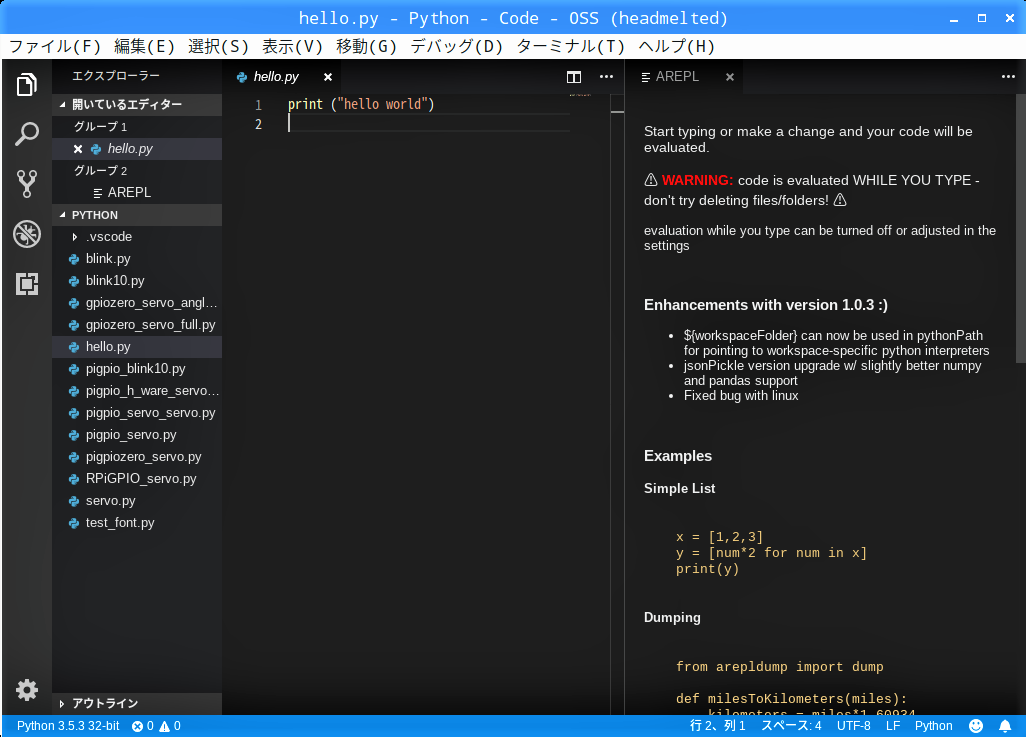Screen dimensions: 1026x737
Task: Change end of line sequence LF
Action: point(893,726)
